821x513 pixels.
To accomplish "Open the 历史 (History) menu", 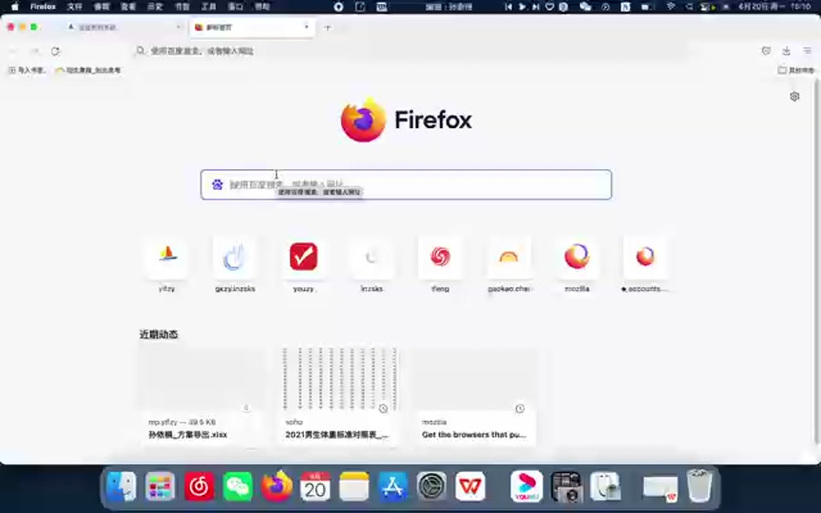I will click(155, 7).
